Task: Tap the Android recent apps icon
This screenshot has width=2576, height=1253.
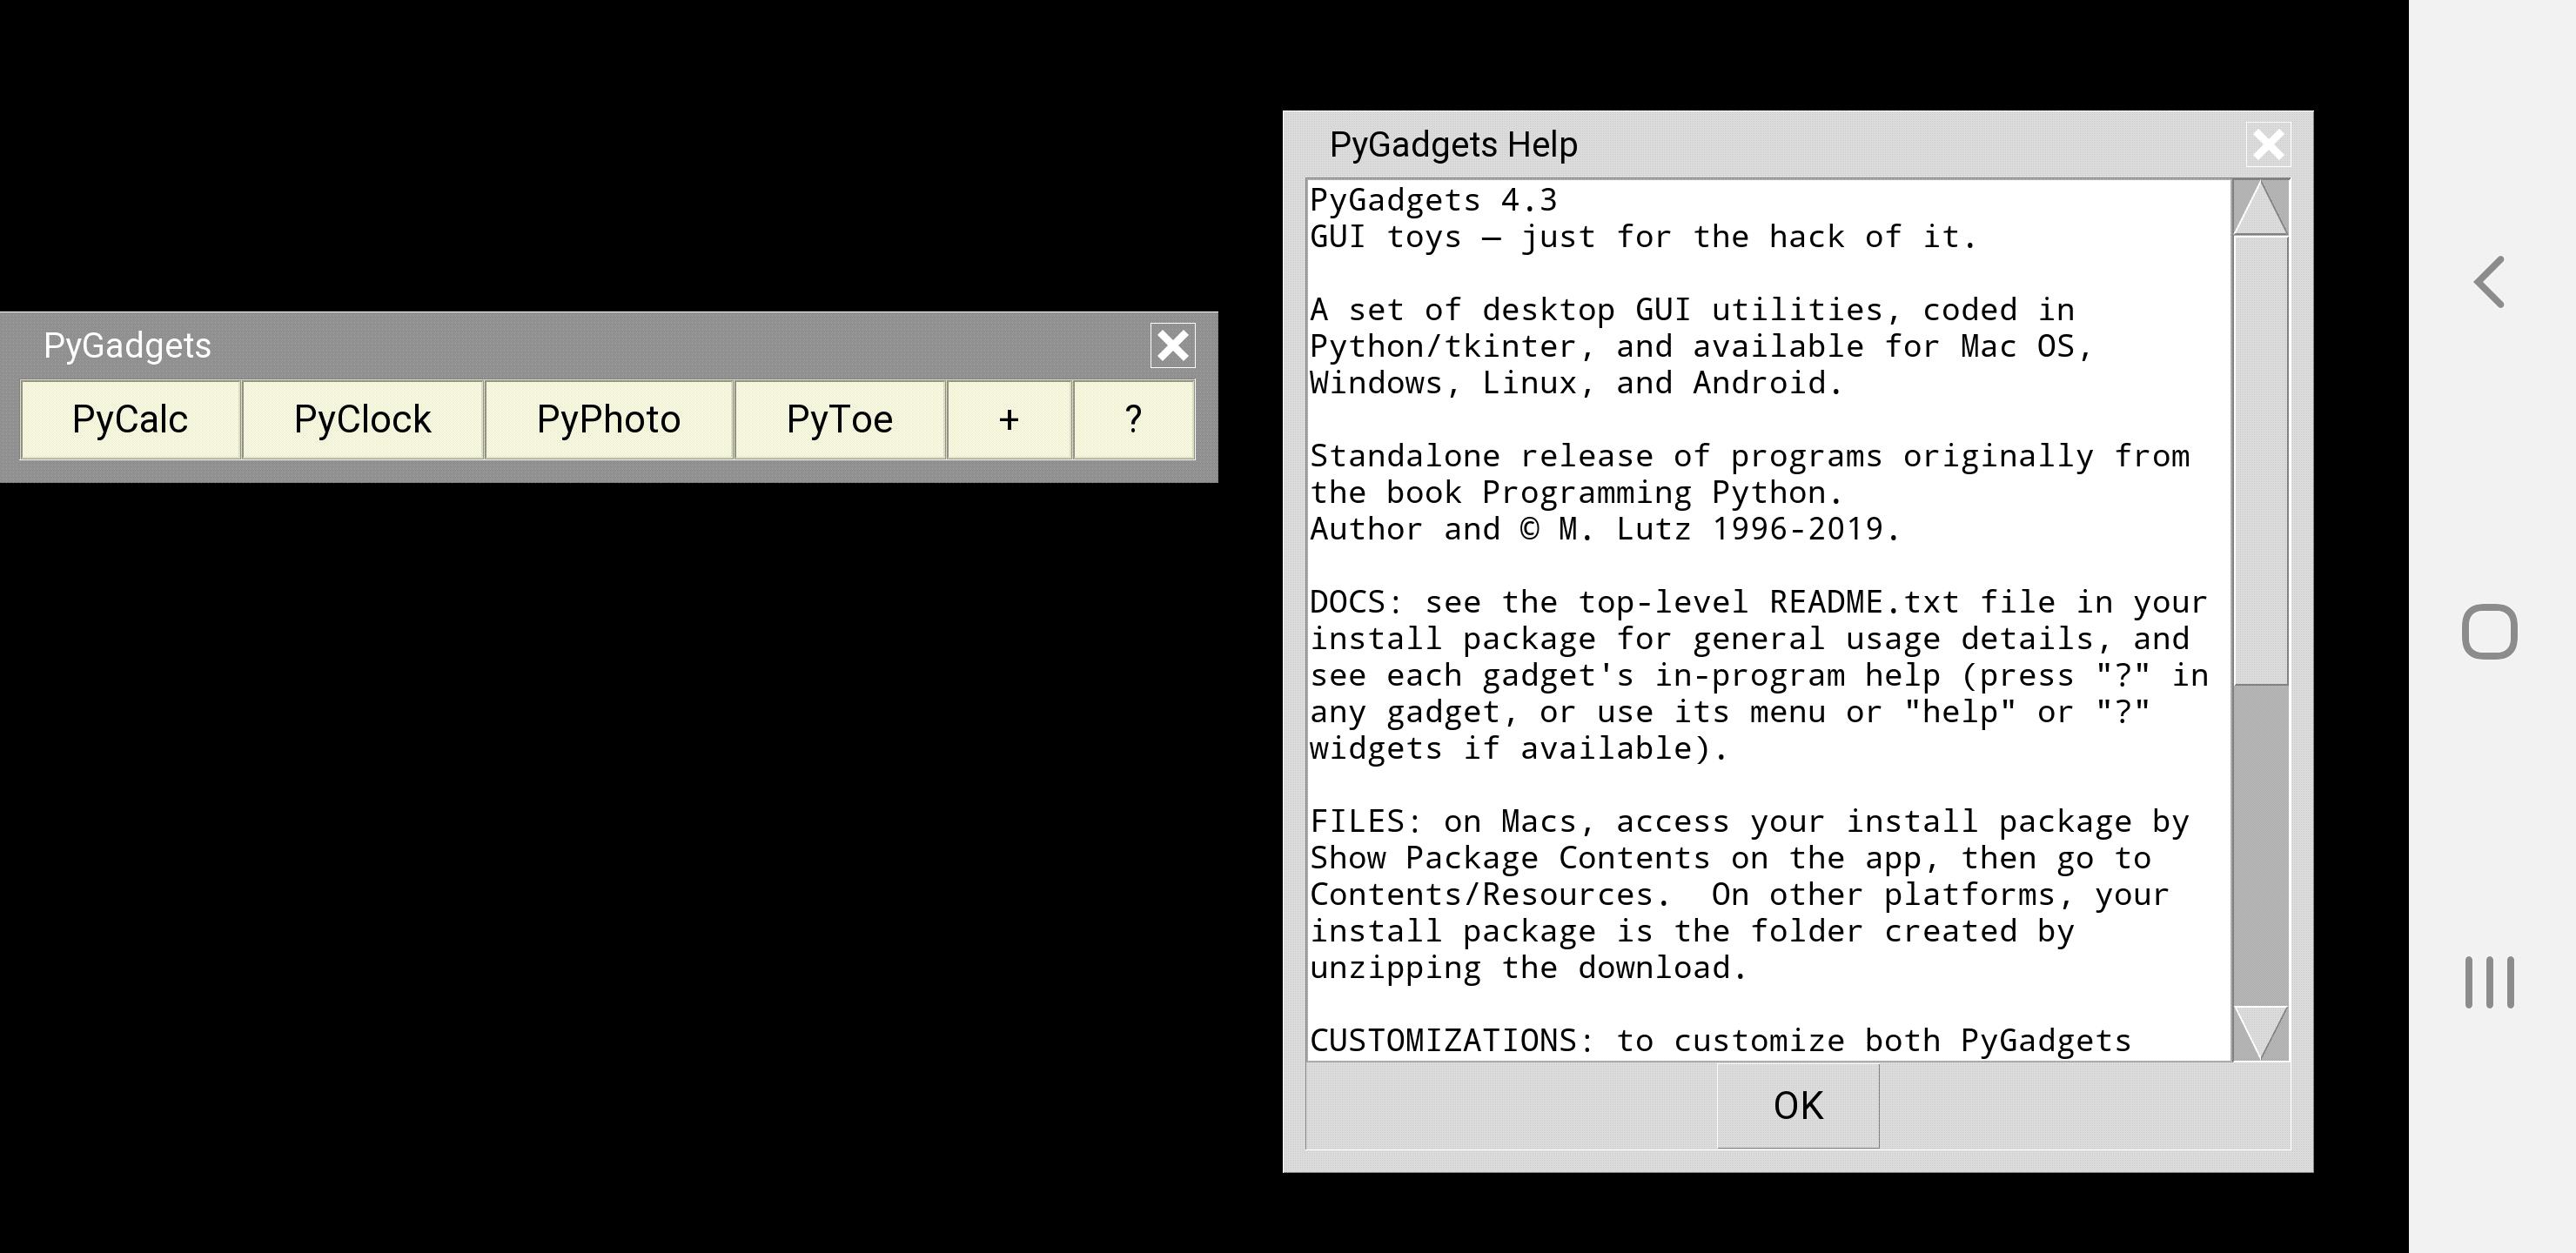Action: click(2489, 982)
